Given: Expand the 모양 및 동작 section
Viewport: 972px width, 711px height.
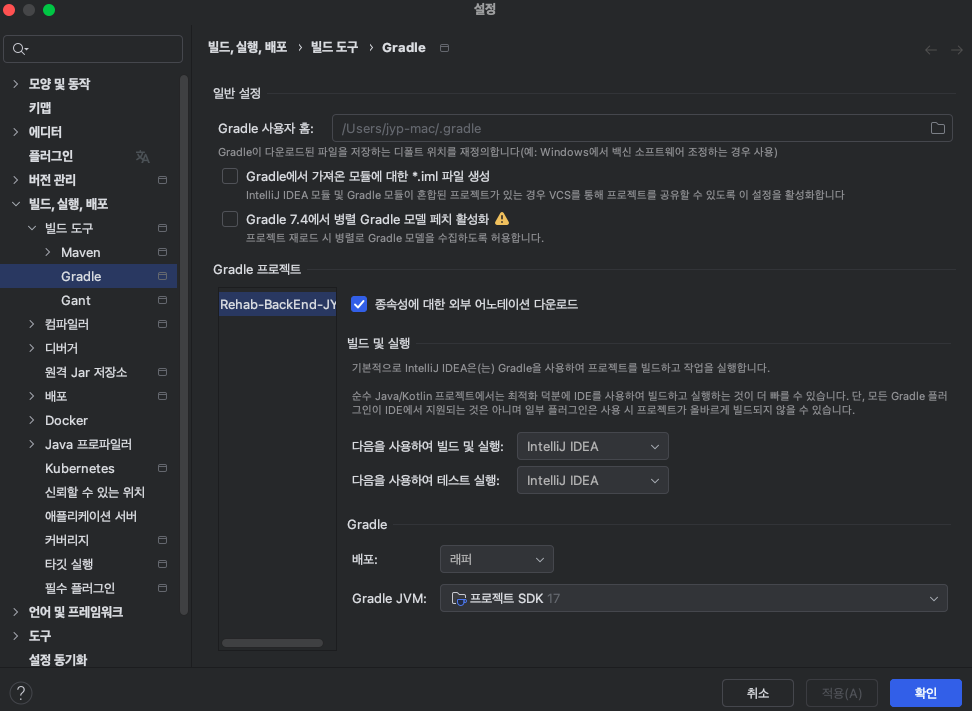Looking at the screenshot, I should click(15, 84).
